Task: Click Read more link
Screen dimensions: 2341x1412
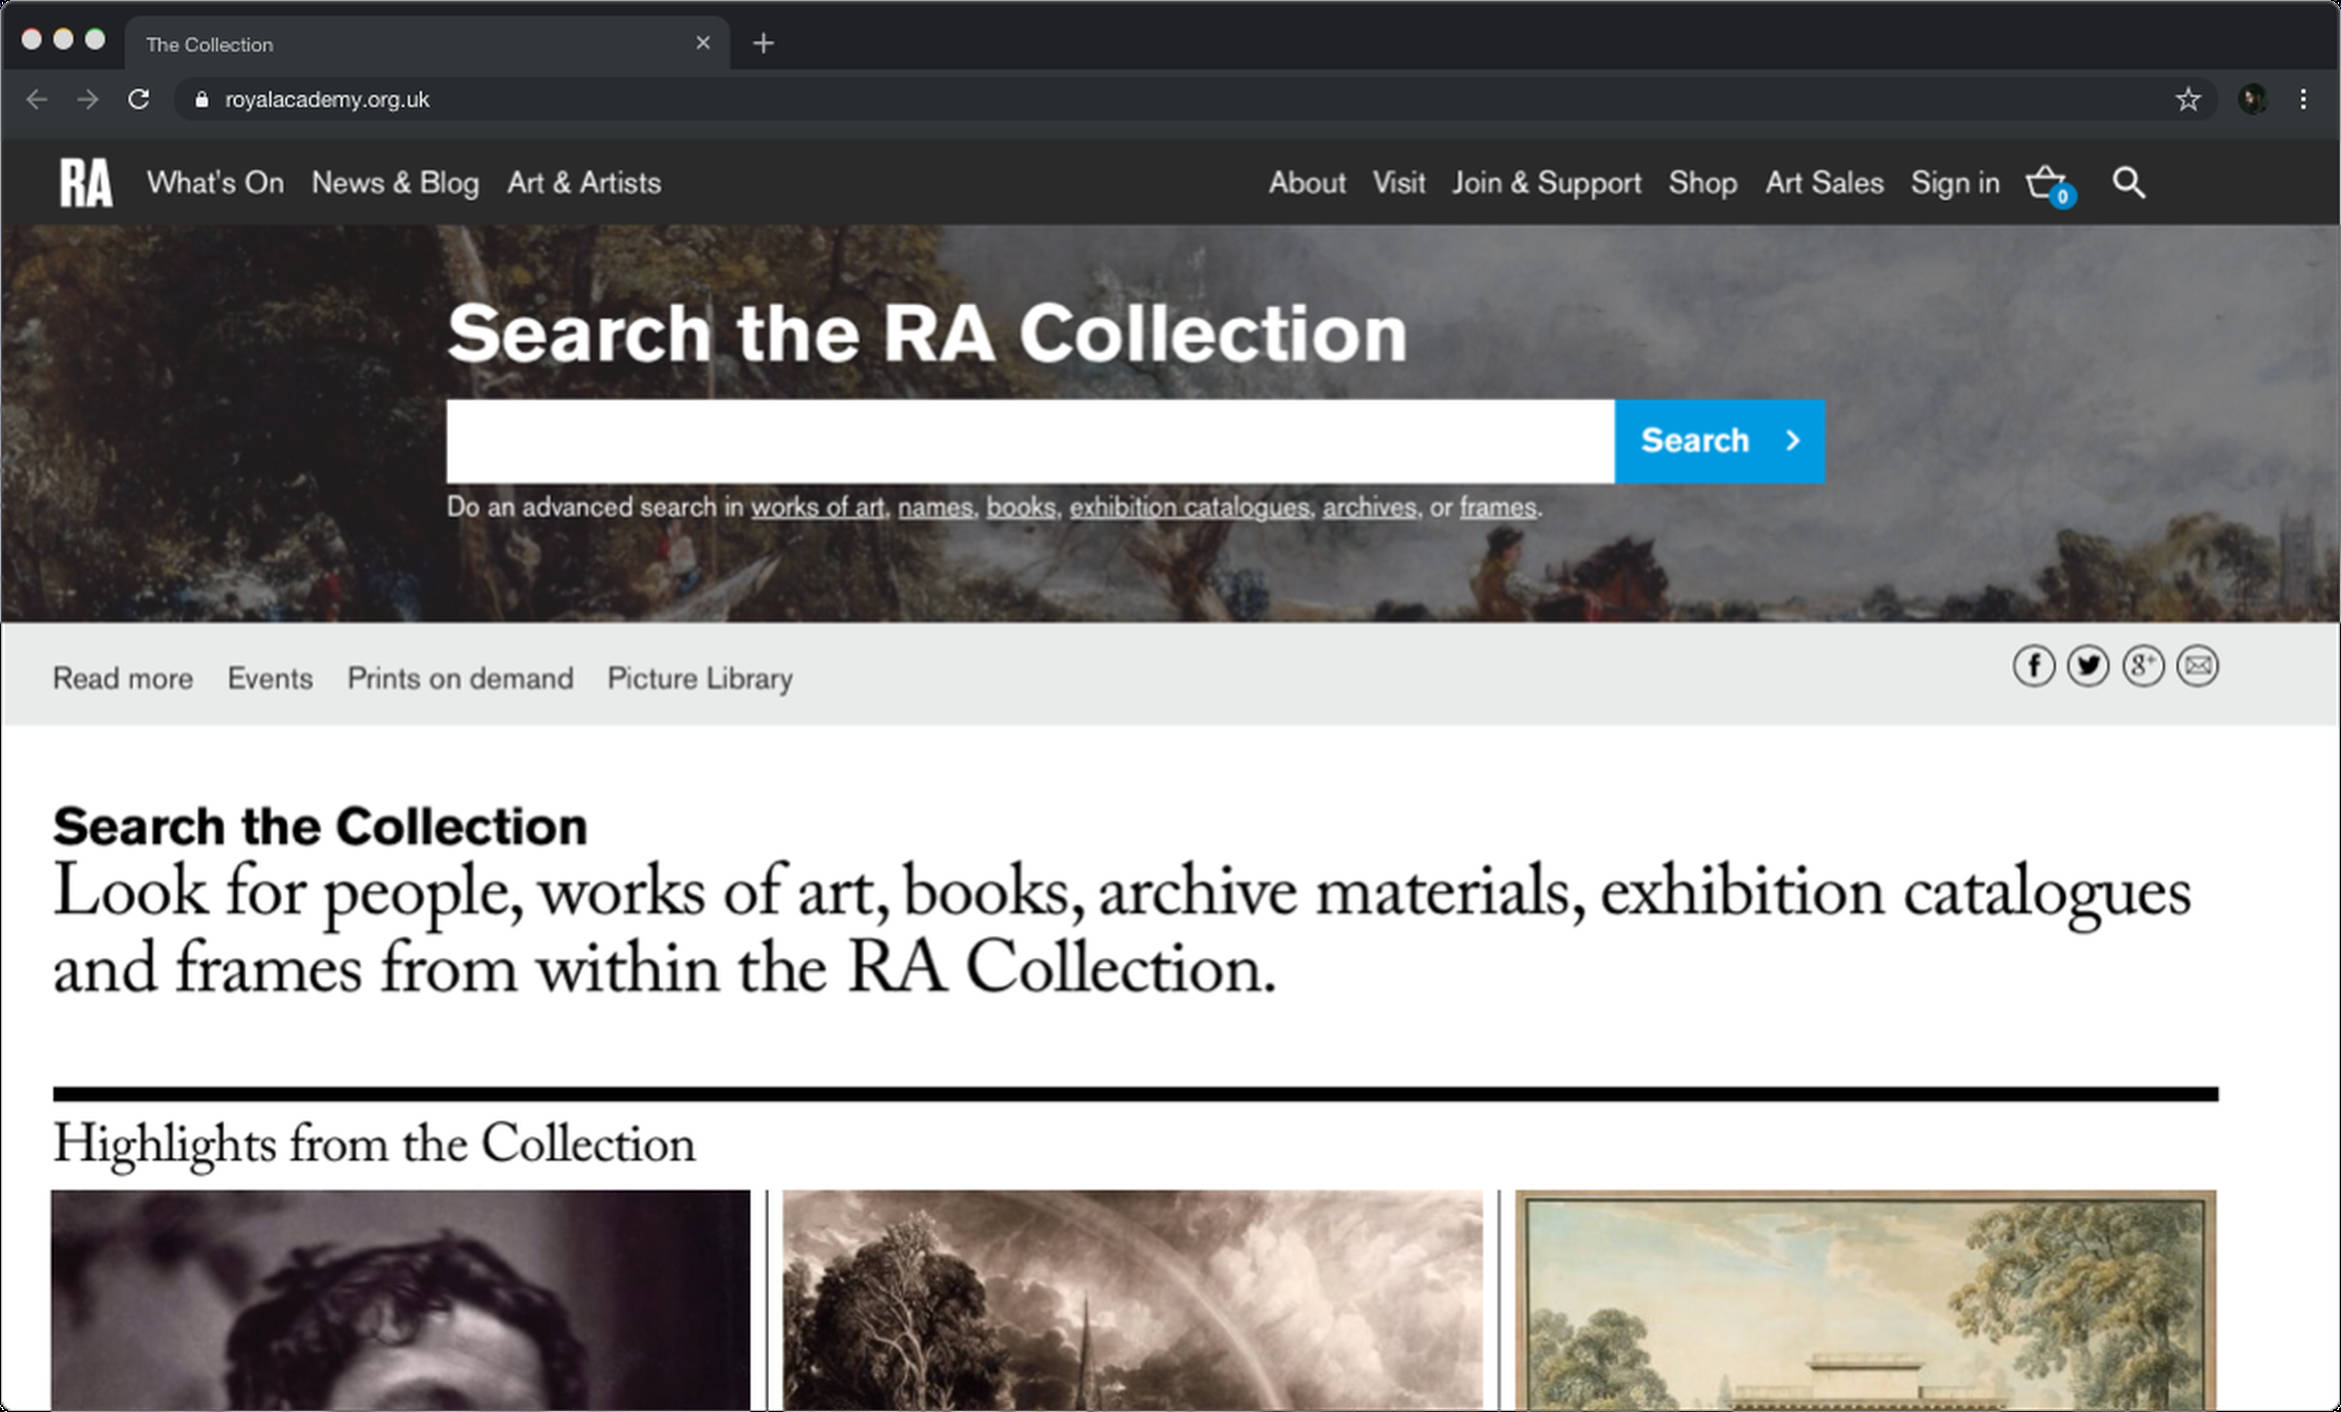Action: [123, 679]
